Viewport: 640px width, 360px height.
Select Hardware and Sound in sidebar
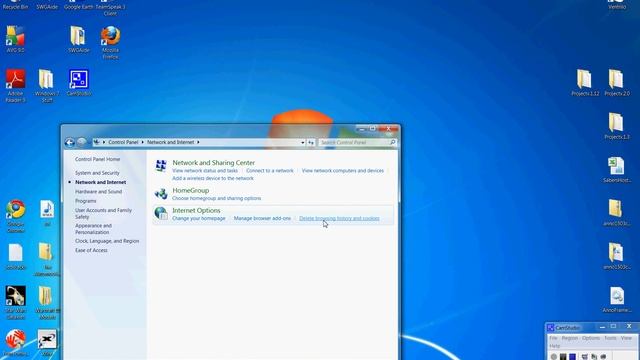[x=98, y=191]
